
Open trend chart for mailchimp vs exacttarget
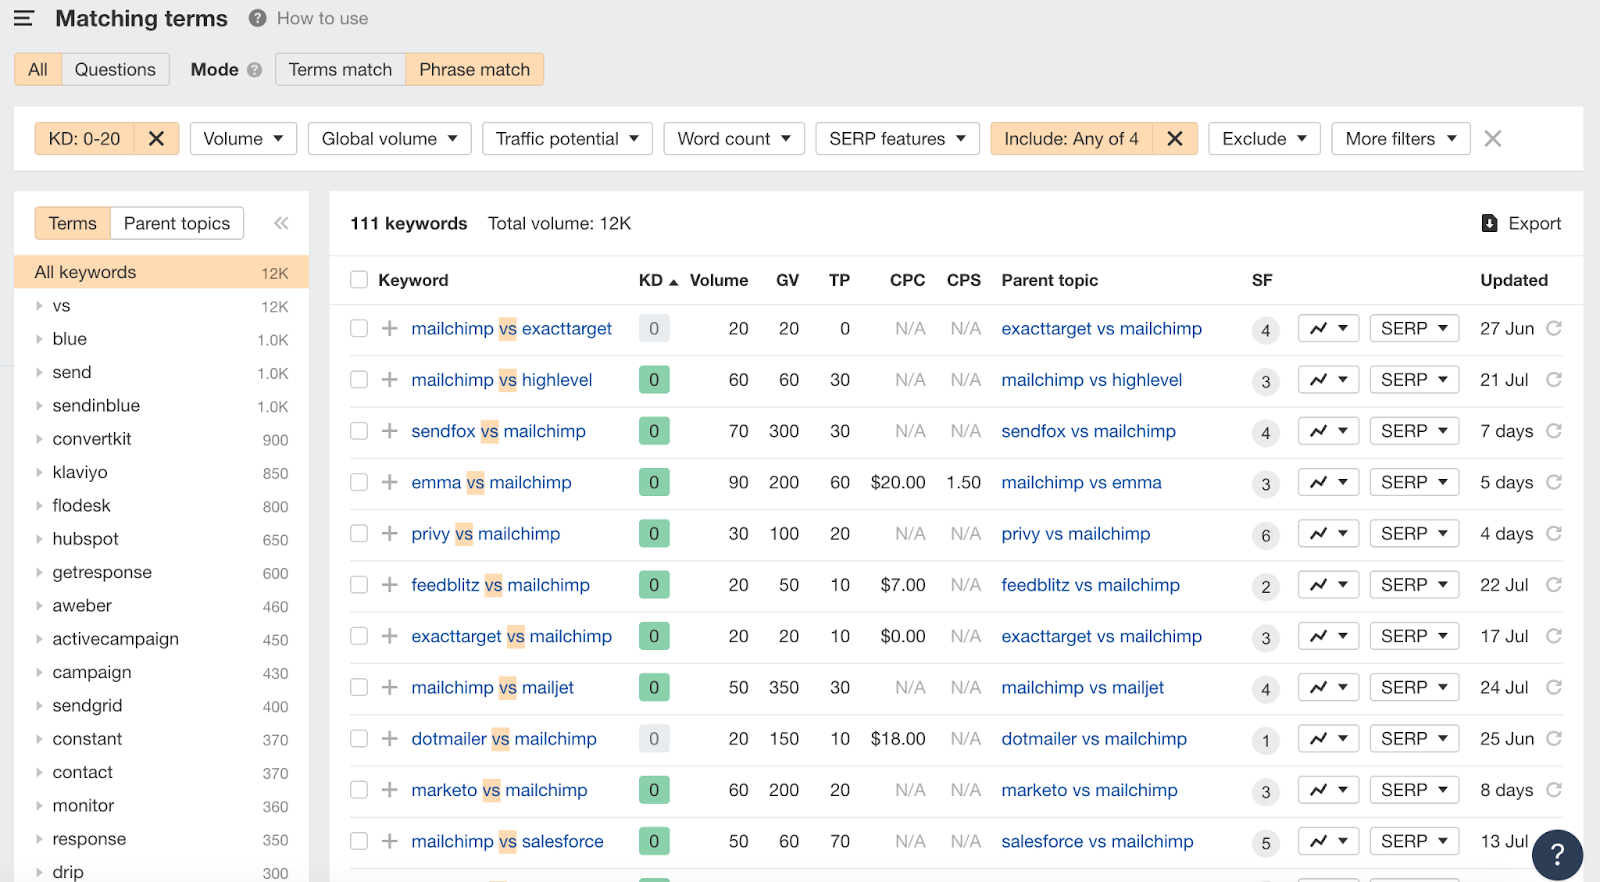[1328, 328]
